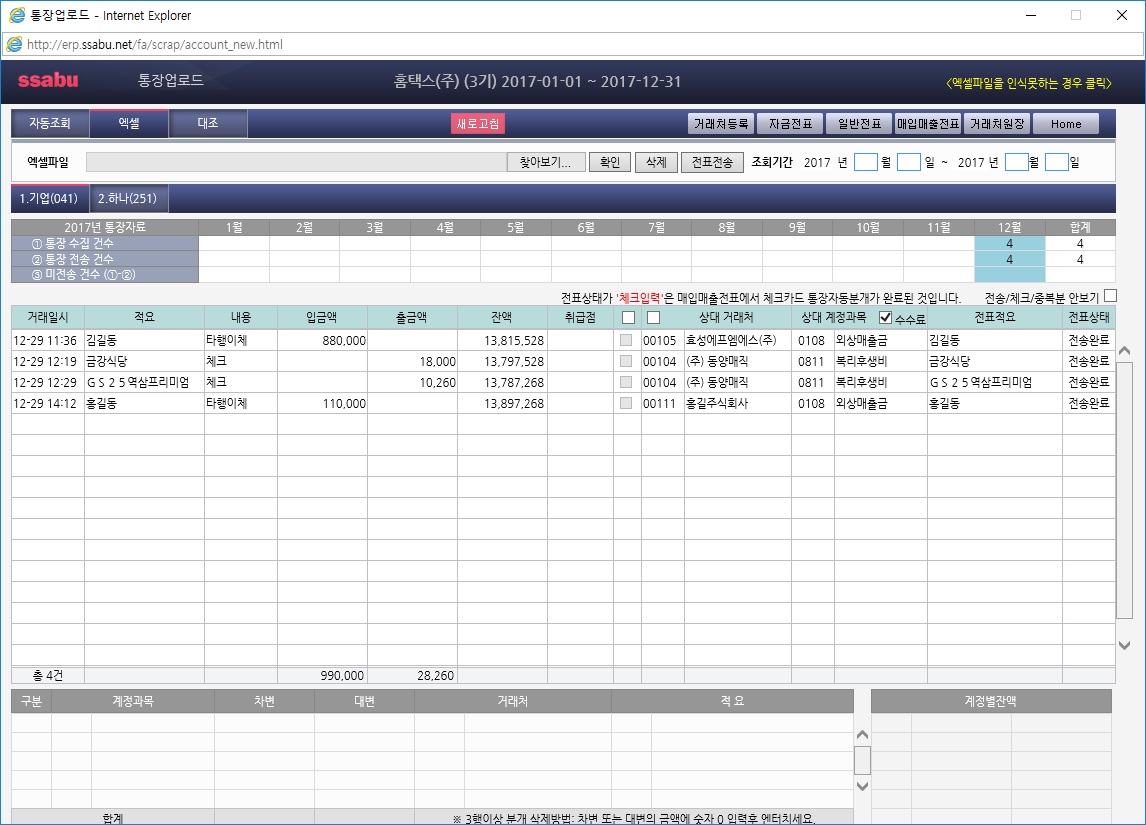Toggle second header checkbox before 상대 거래처
The width and height of the screenshot is (1146, 825).
pos(653,317)
